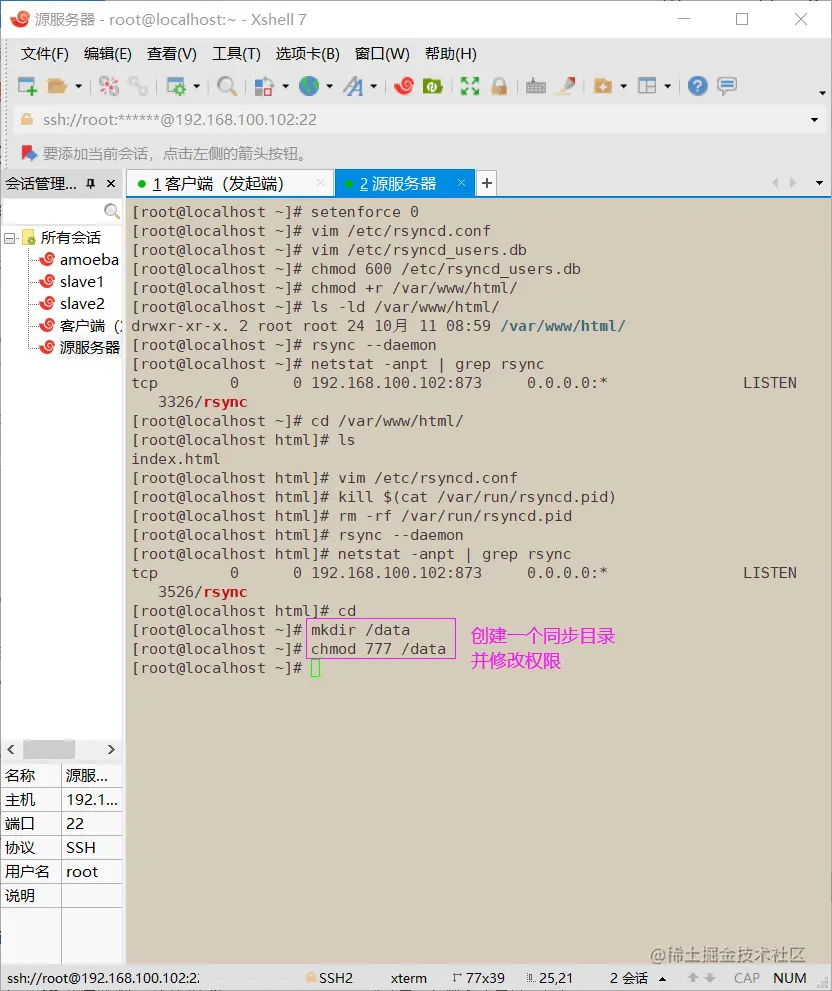Expand the Color scheme dropdown arrow
This screenshot has height=991, width=832.
click(x=285, y=86)
